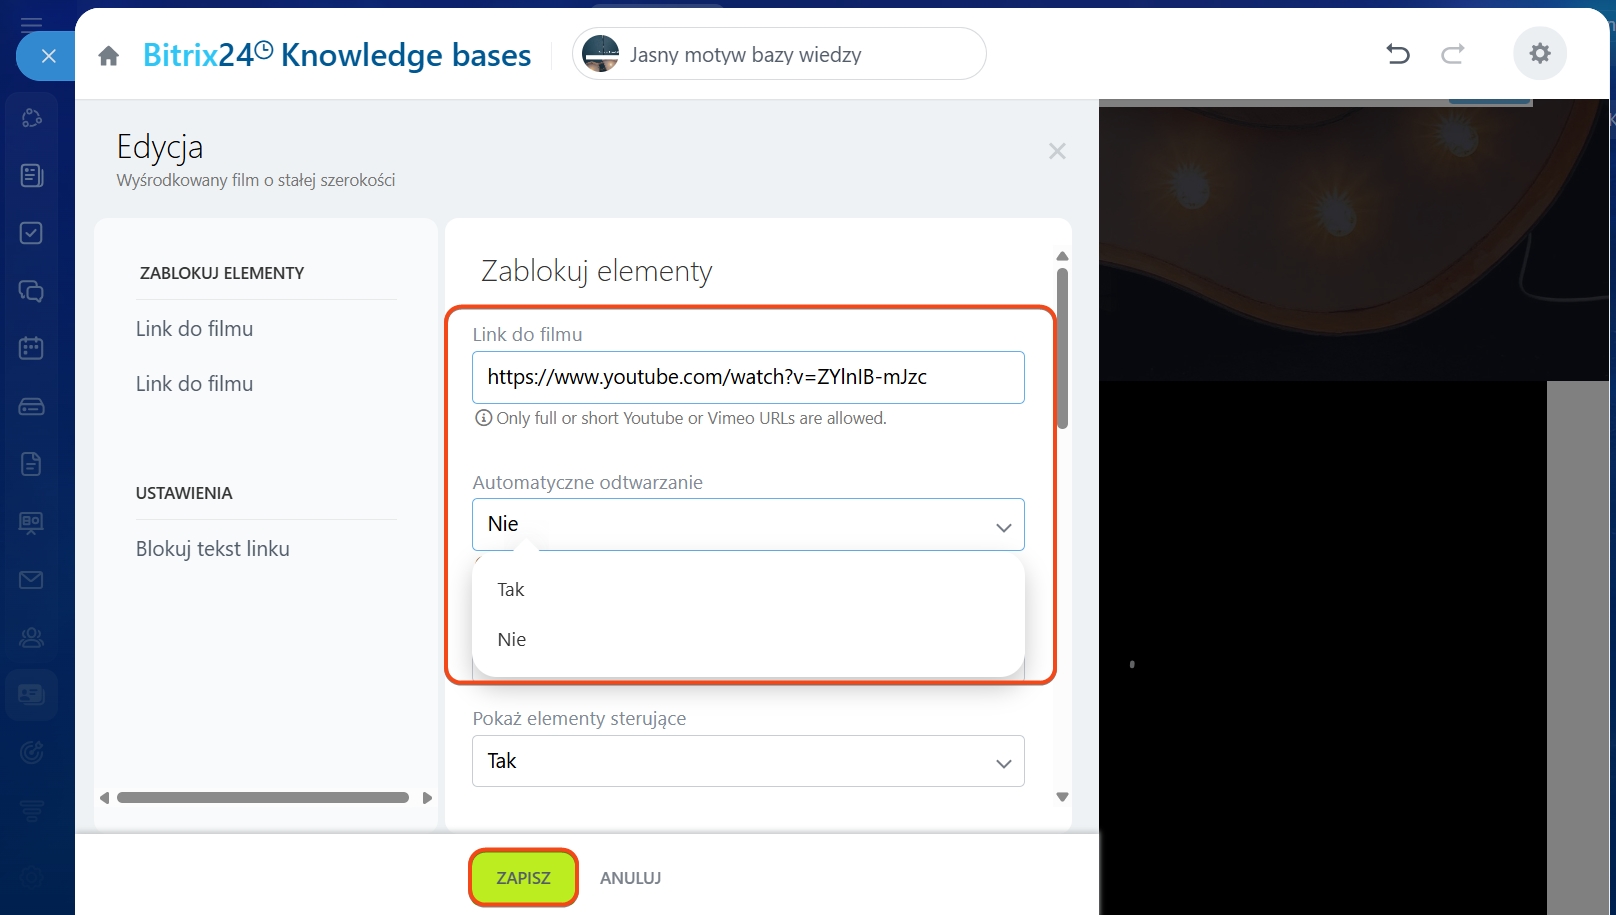Select the second 'Link do filmu' menu item
The width and height of the screenshot is (1616, 915).
pos(195,384)
